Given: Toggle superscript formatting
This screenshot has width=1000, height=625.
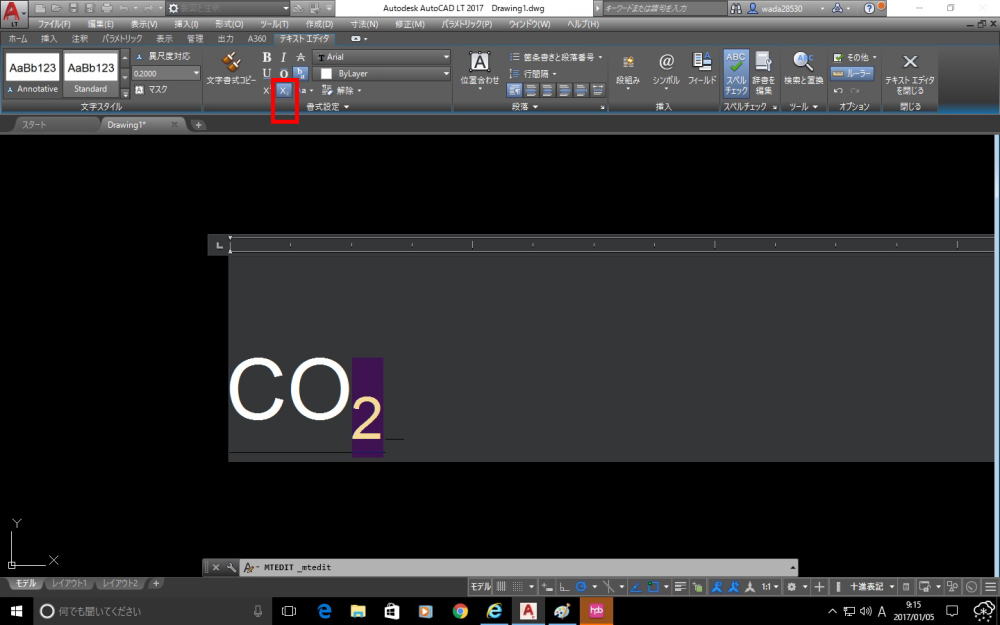Looking at the screenshot, I should [267, 91].
